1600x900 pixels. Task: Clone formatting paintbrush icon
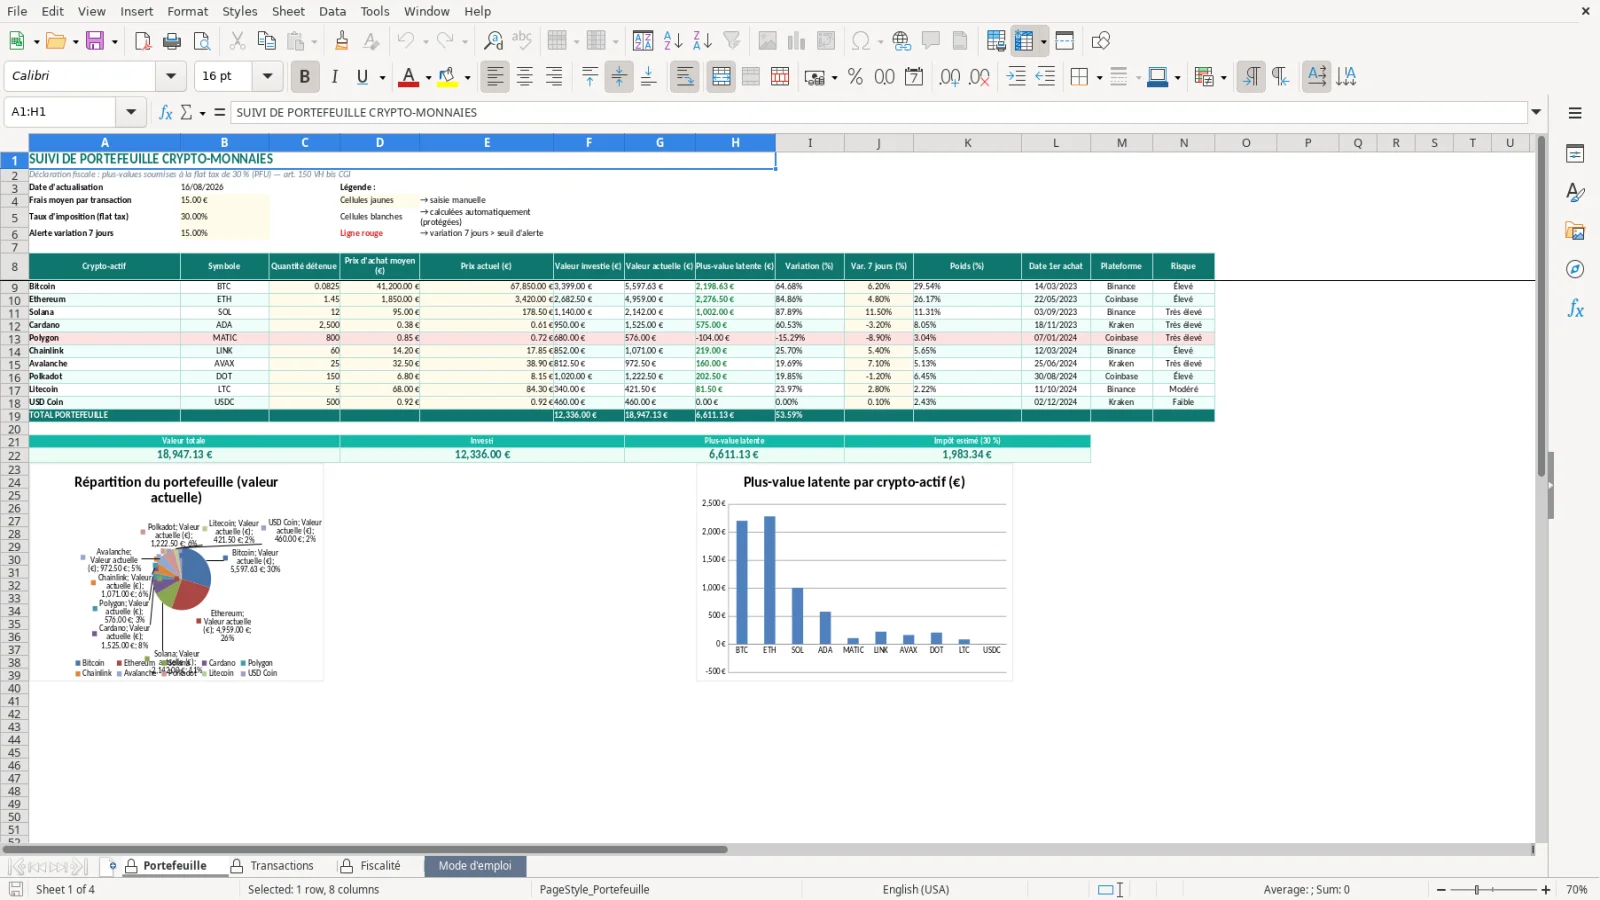[x=342, y=41]
